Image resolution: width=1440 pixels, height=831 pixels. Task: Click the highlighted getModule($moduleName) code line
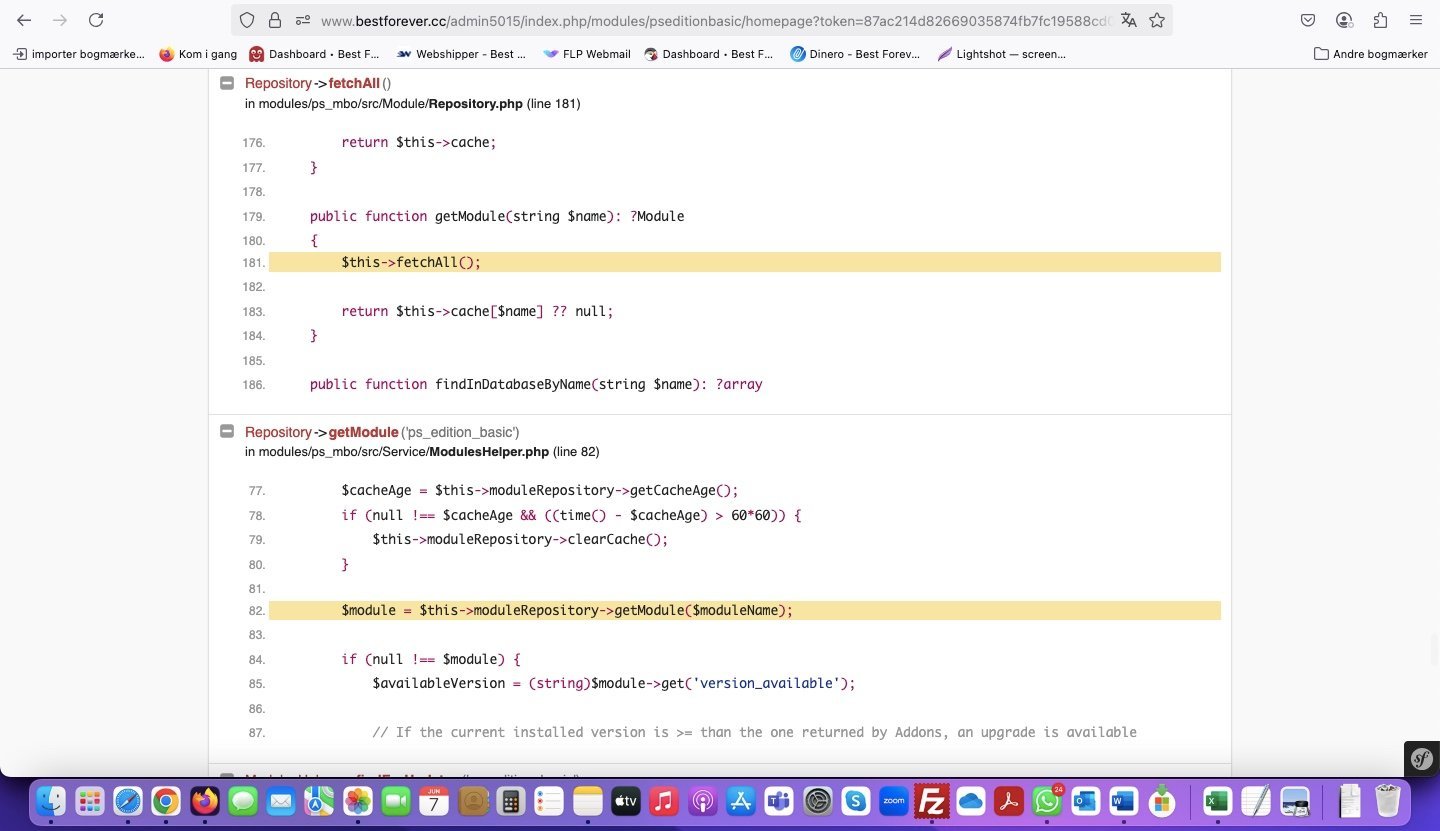[745, 611]
